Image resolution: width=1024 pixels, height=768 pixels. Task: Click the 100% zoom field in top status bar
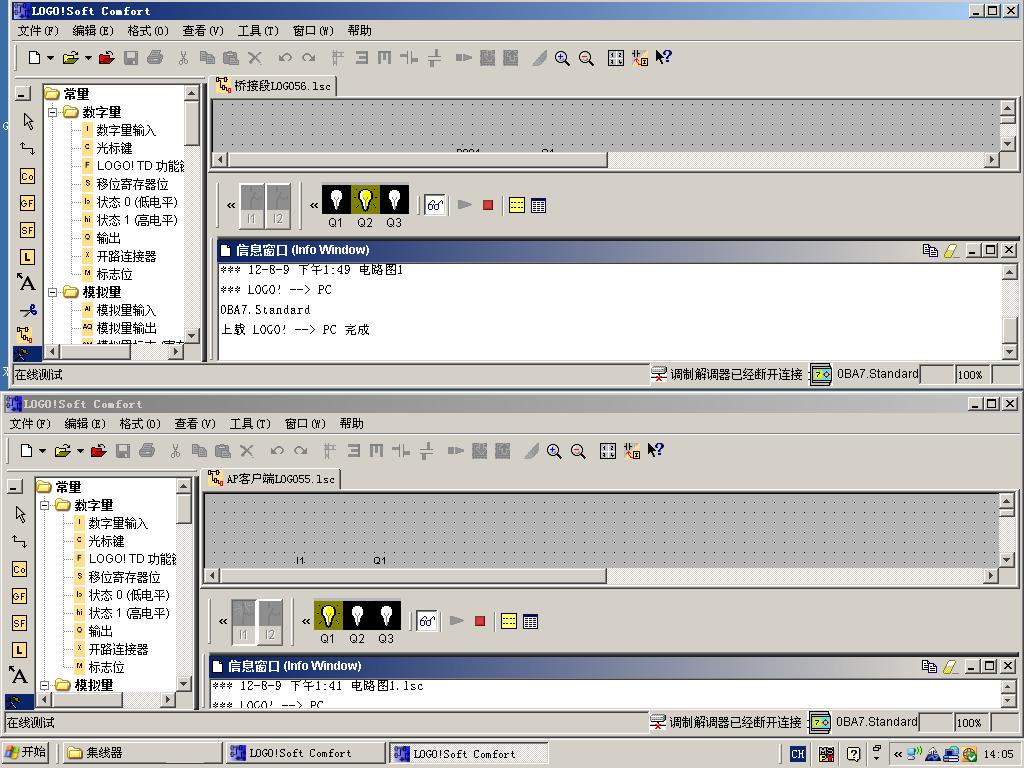point(970,375)
